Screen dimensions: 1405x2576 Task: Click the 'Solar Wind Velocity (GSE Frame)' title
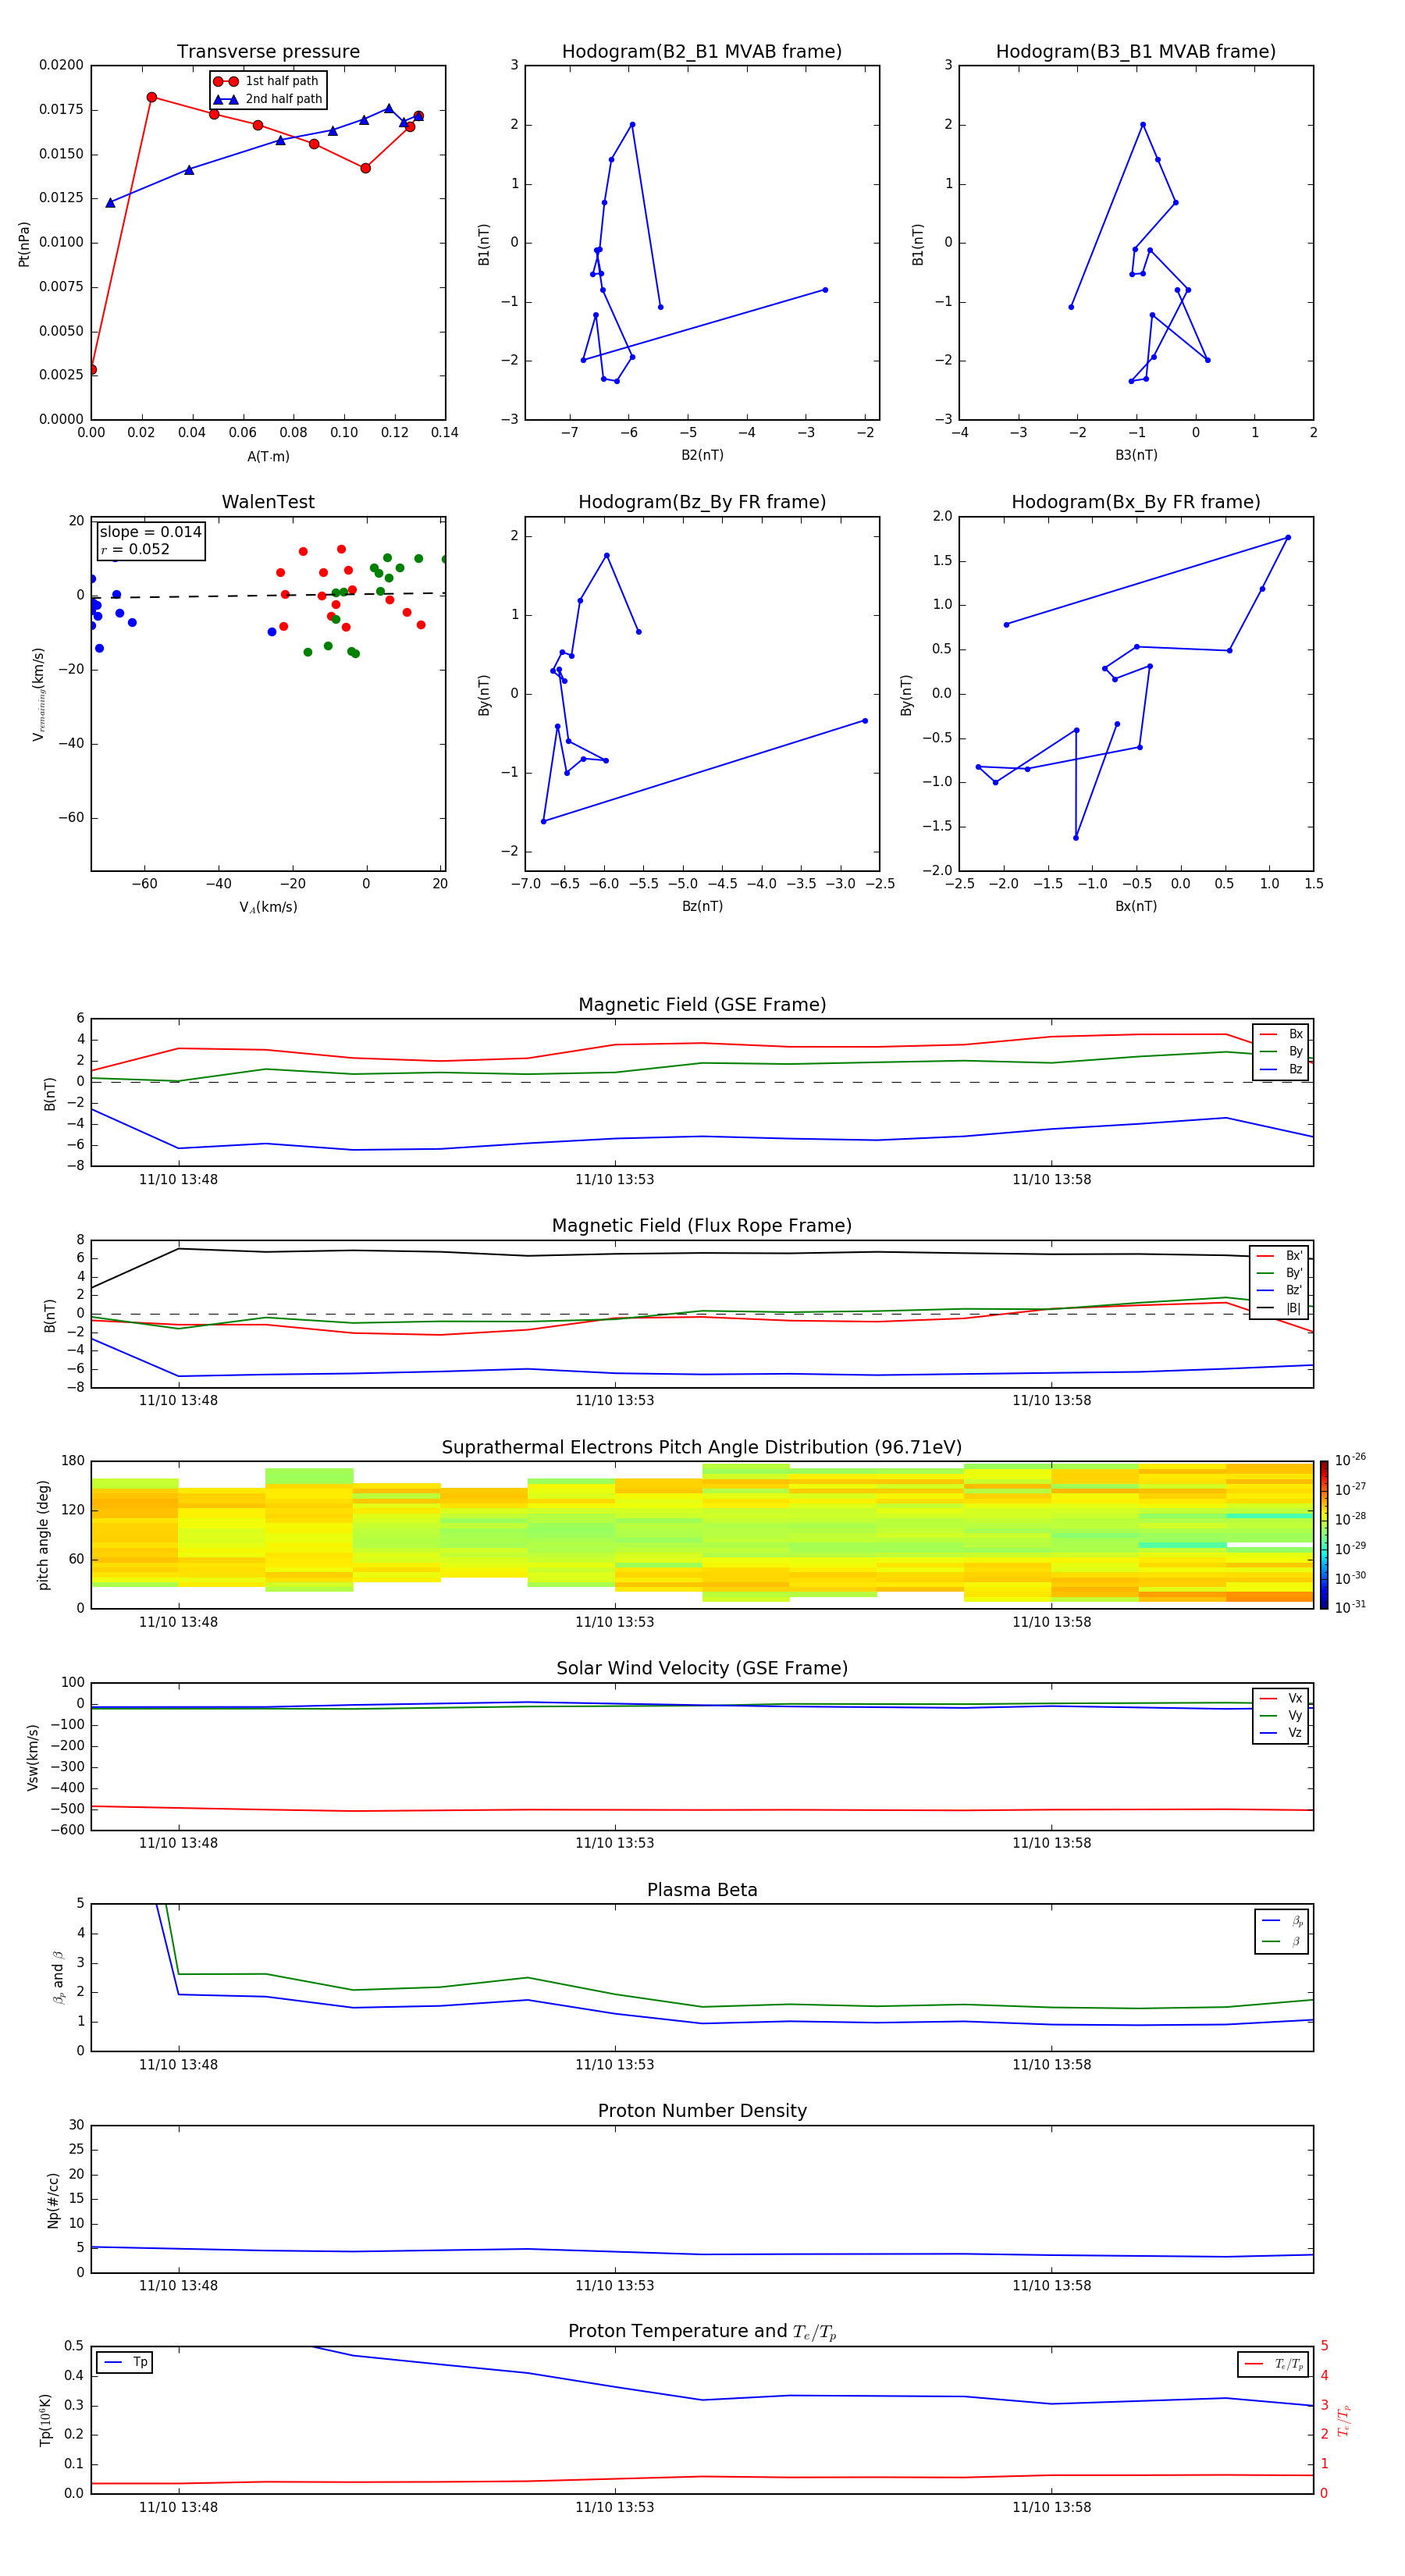coord(702,1669)
